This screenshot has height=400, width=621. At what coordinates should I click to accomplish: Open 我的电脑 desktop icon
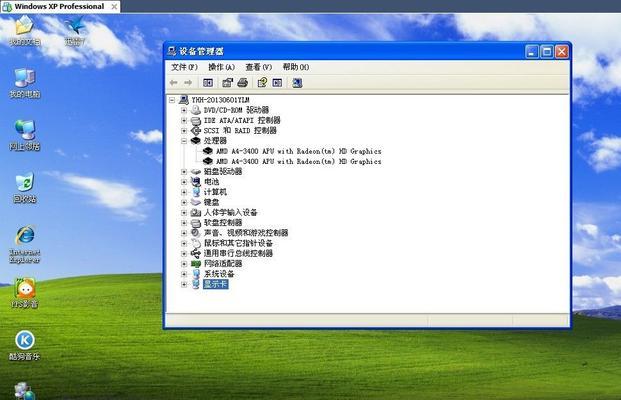(x=25, y=83)
